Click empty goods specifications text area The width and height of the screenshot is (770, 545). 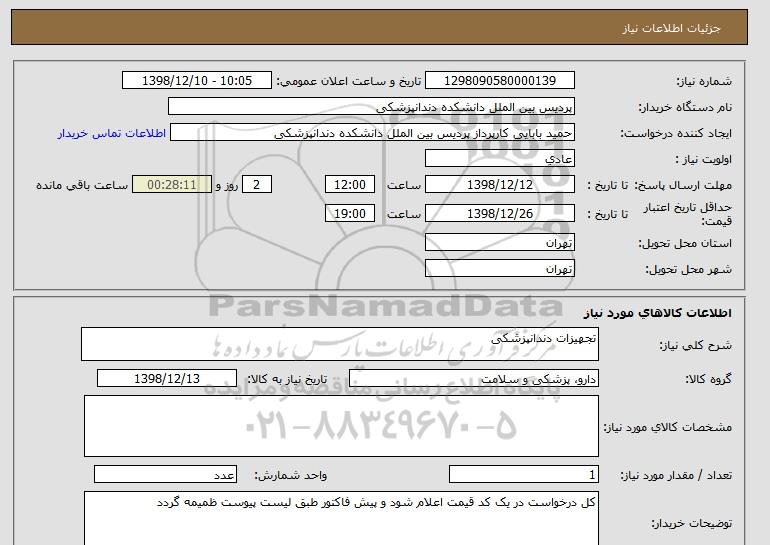[x=341, y=426]
